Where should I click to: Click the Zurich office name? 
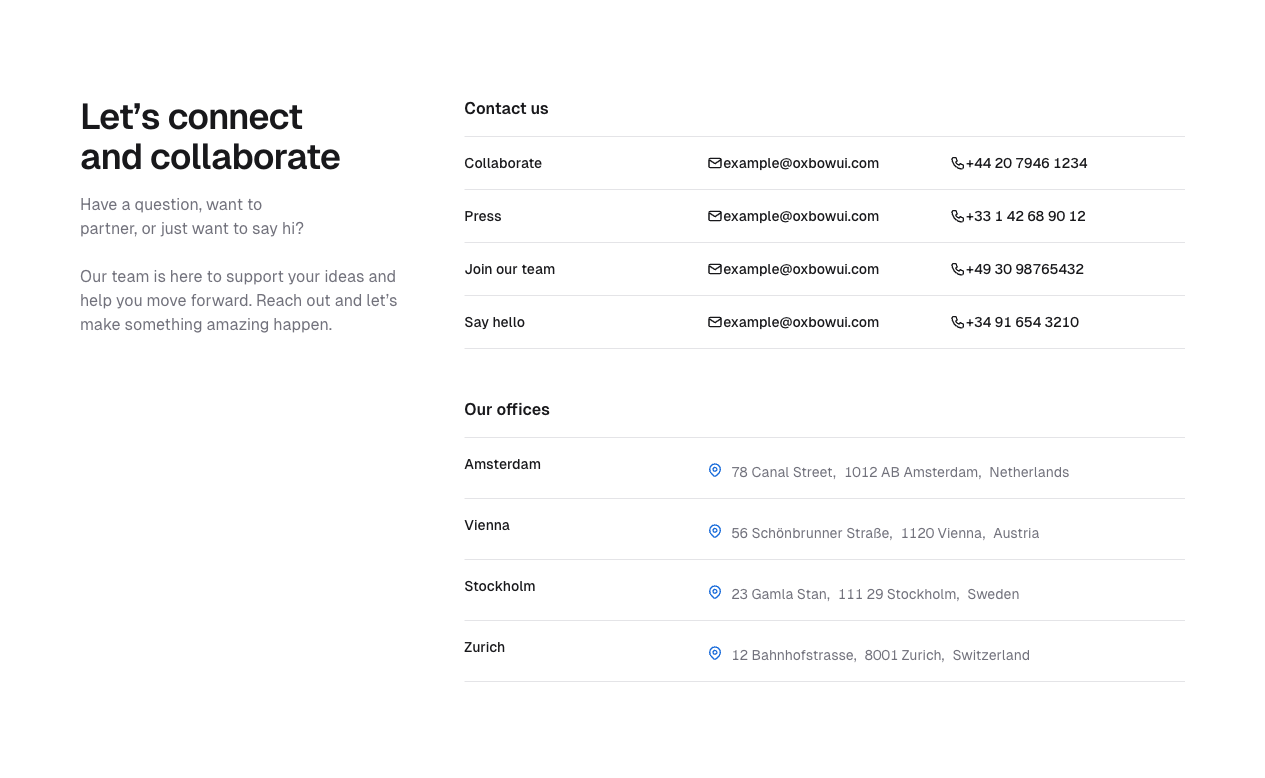[484, 647]
